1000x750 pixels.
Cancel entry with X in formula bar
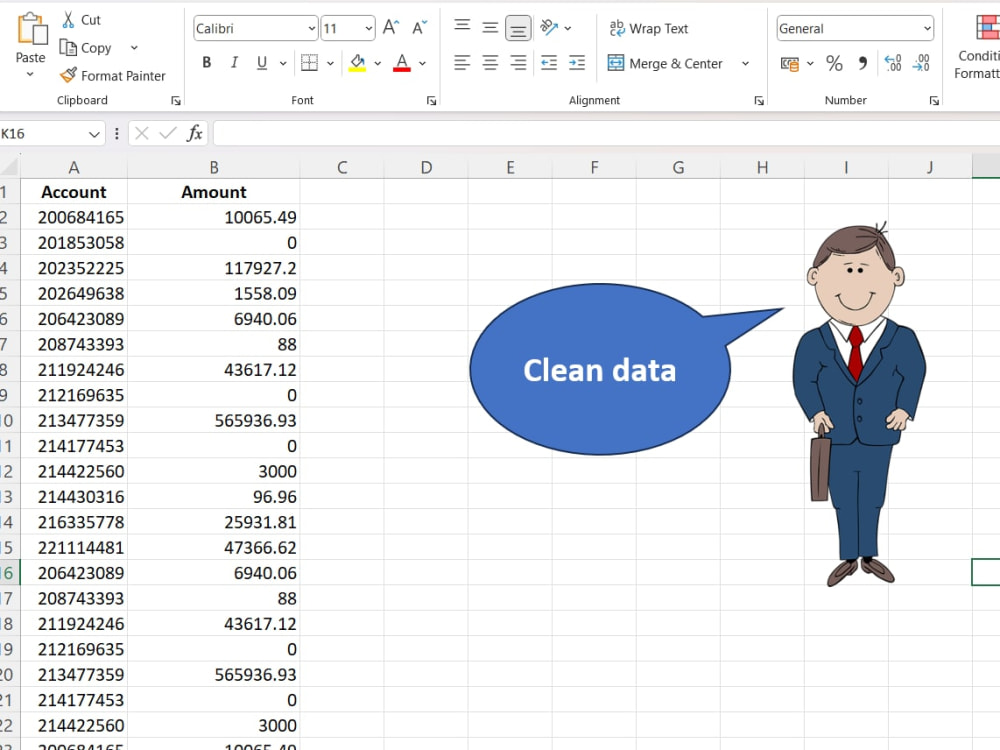142,133
